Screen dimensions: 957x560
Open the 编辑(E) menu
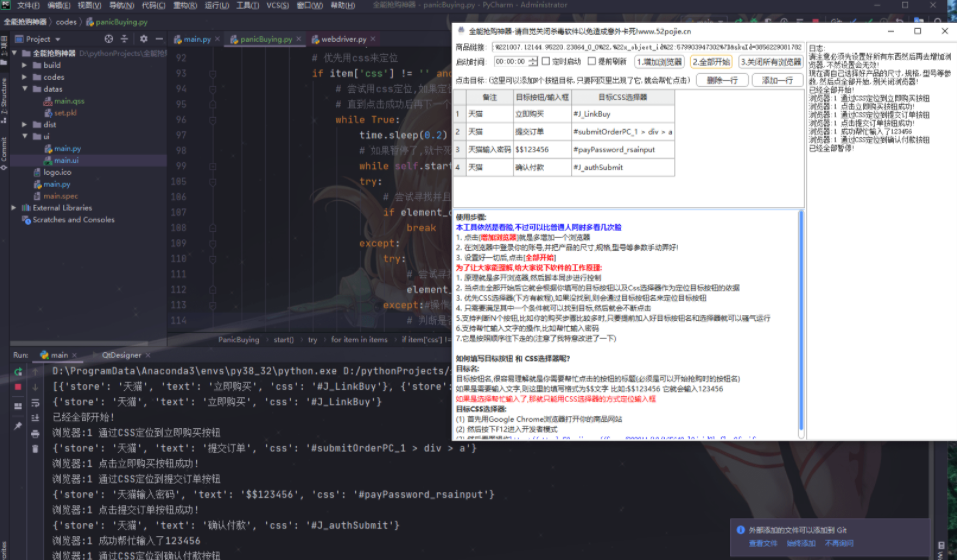coord(59,5)
